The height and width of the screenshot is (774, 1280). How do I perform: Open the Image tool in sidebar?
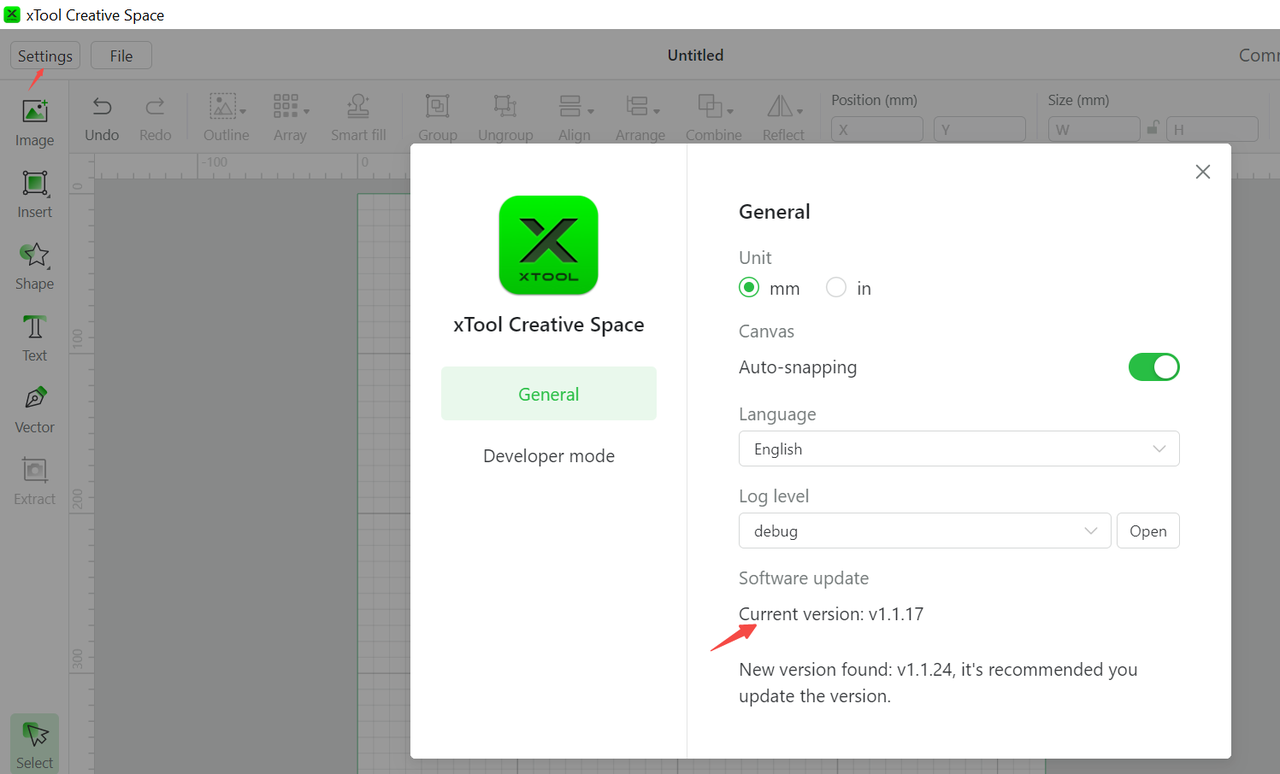tap(34, 123)
